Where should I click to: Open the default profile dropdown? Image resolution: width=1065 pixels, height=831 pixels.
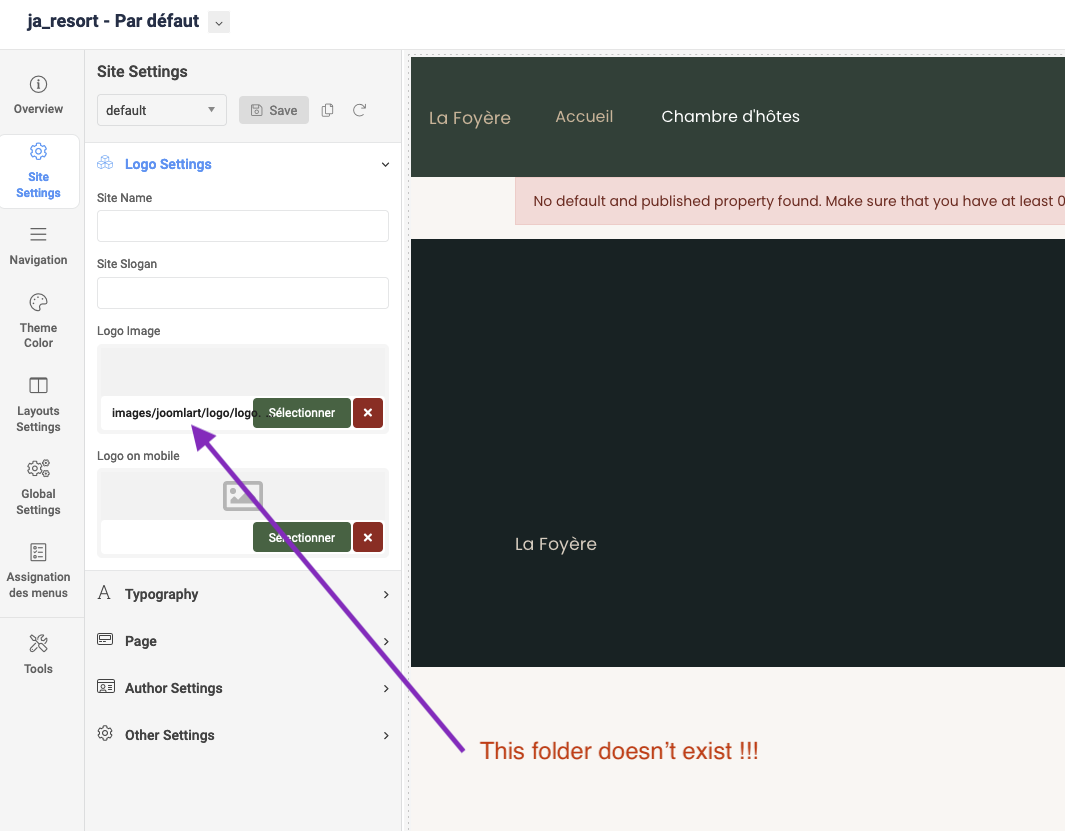(161, 110)
